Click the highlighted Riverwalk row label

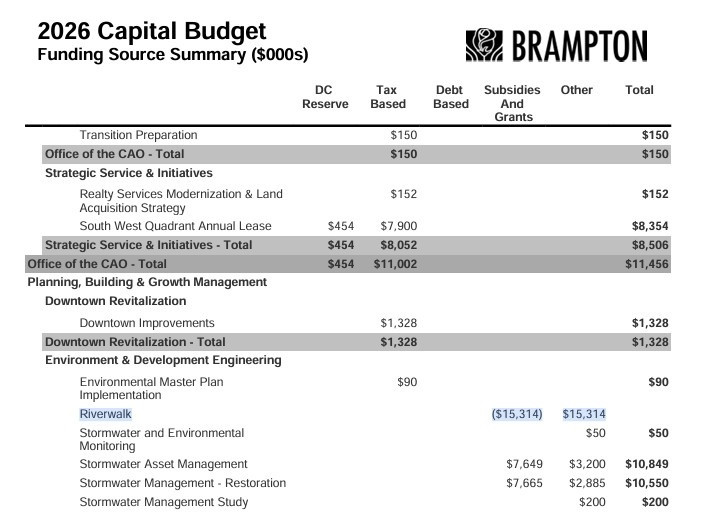pyautogui.click(x=105, y=414)
